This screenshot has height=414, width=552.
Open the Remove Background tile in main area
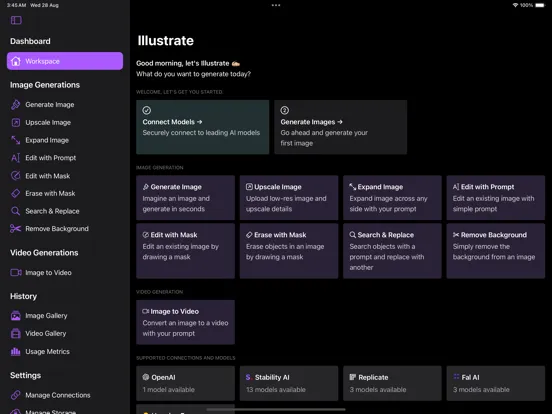pyautogui.click(x=496, y=251)
